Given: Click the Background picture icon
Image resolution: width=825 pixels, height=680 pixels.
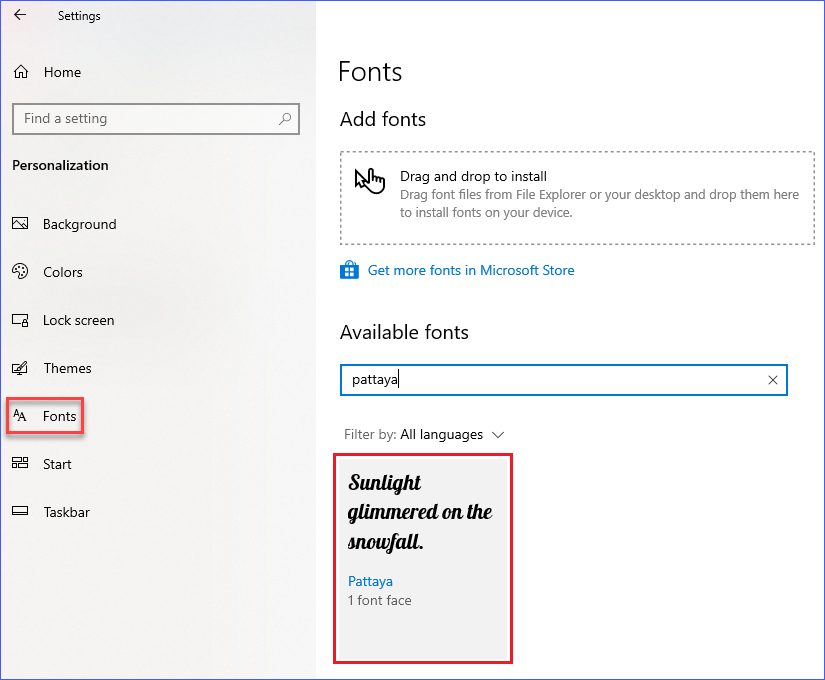Looking at the screenshot, I should (x=20, y=224).
